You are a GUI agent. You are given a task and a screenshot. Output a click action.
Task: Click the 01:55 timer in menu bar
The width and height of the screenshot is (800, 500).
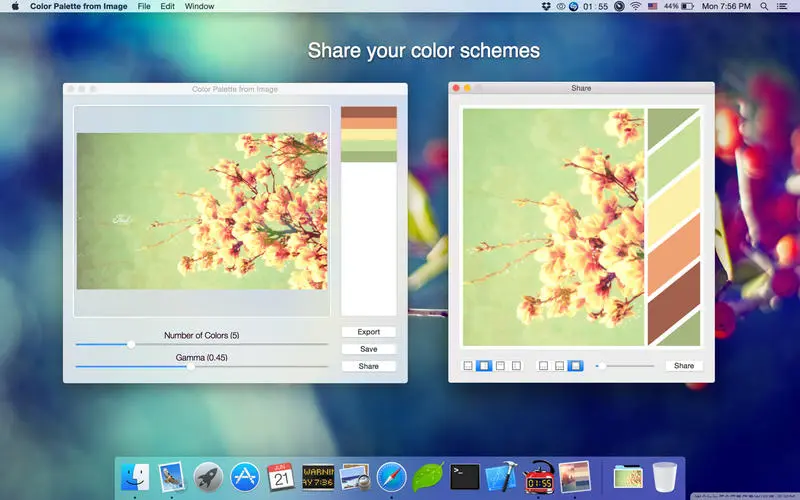point(595,6)
